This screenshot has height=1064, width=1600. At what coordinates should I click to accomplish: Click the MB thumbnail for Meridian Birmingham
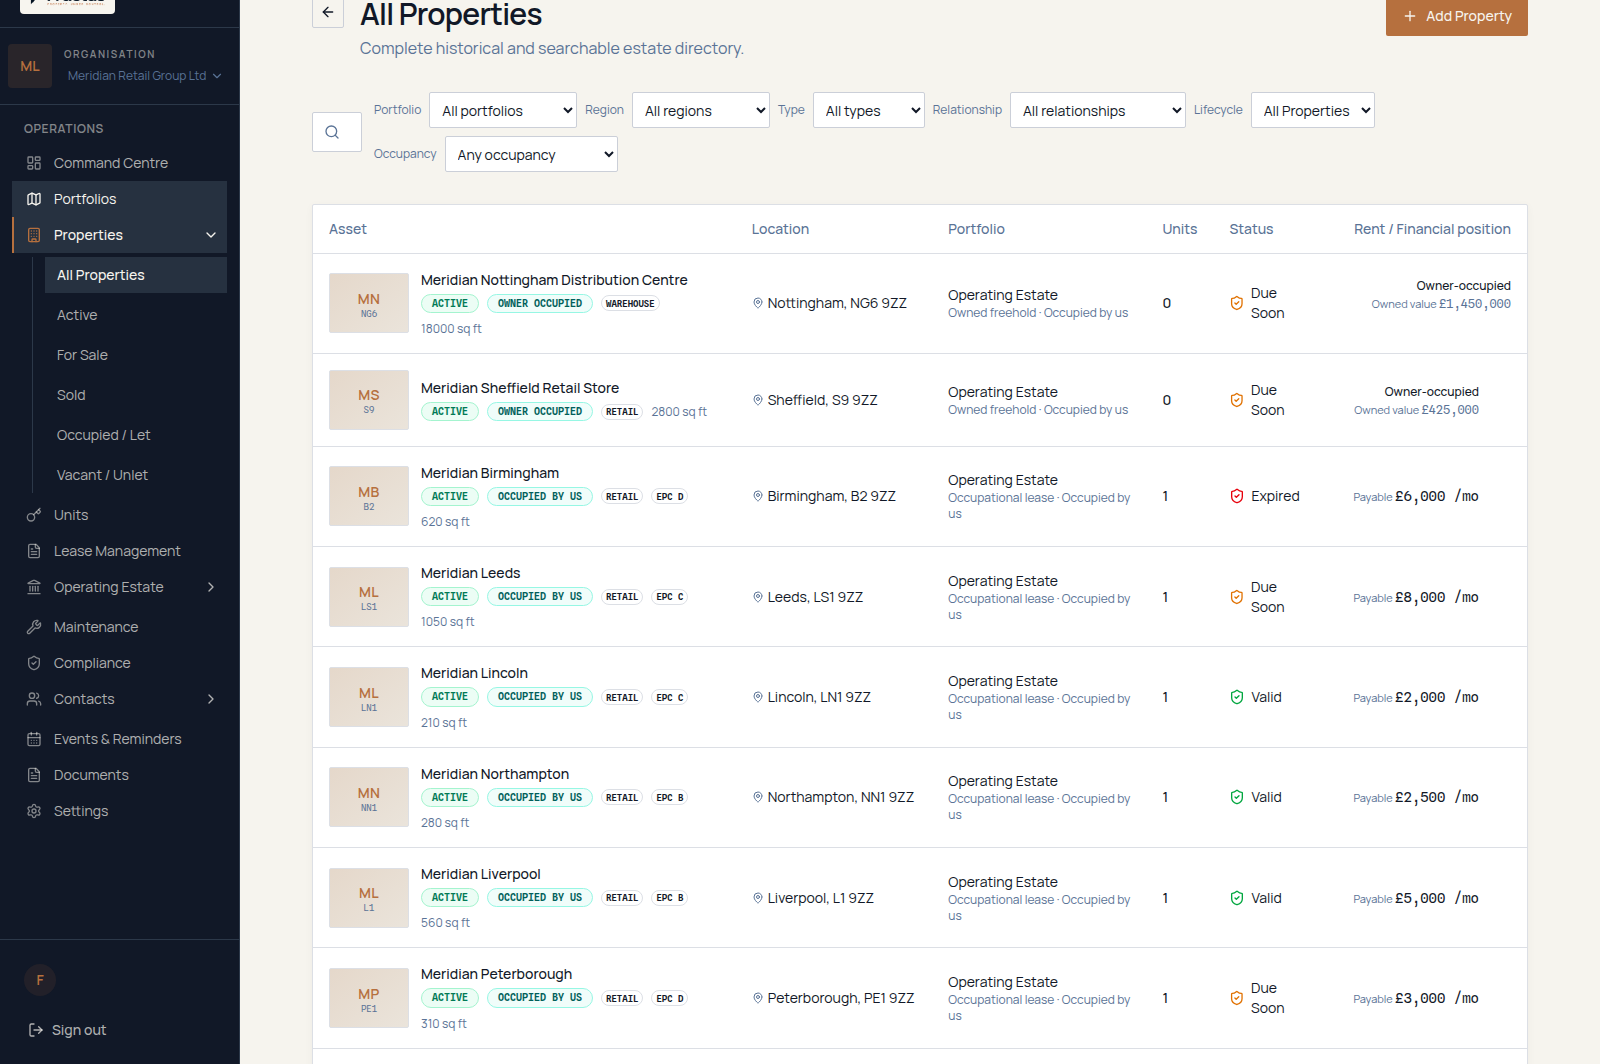coord(369,496)
